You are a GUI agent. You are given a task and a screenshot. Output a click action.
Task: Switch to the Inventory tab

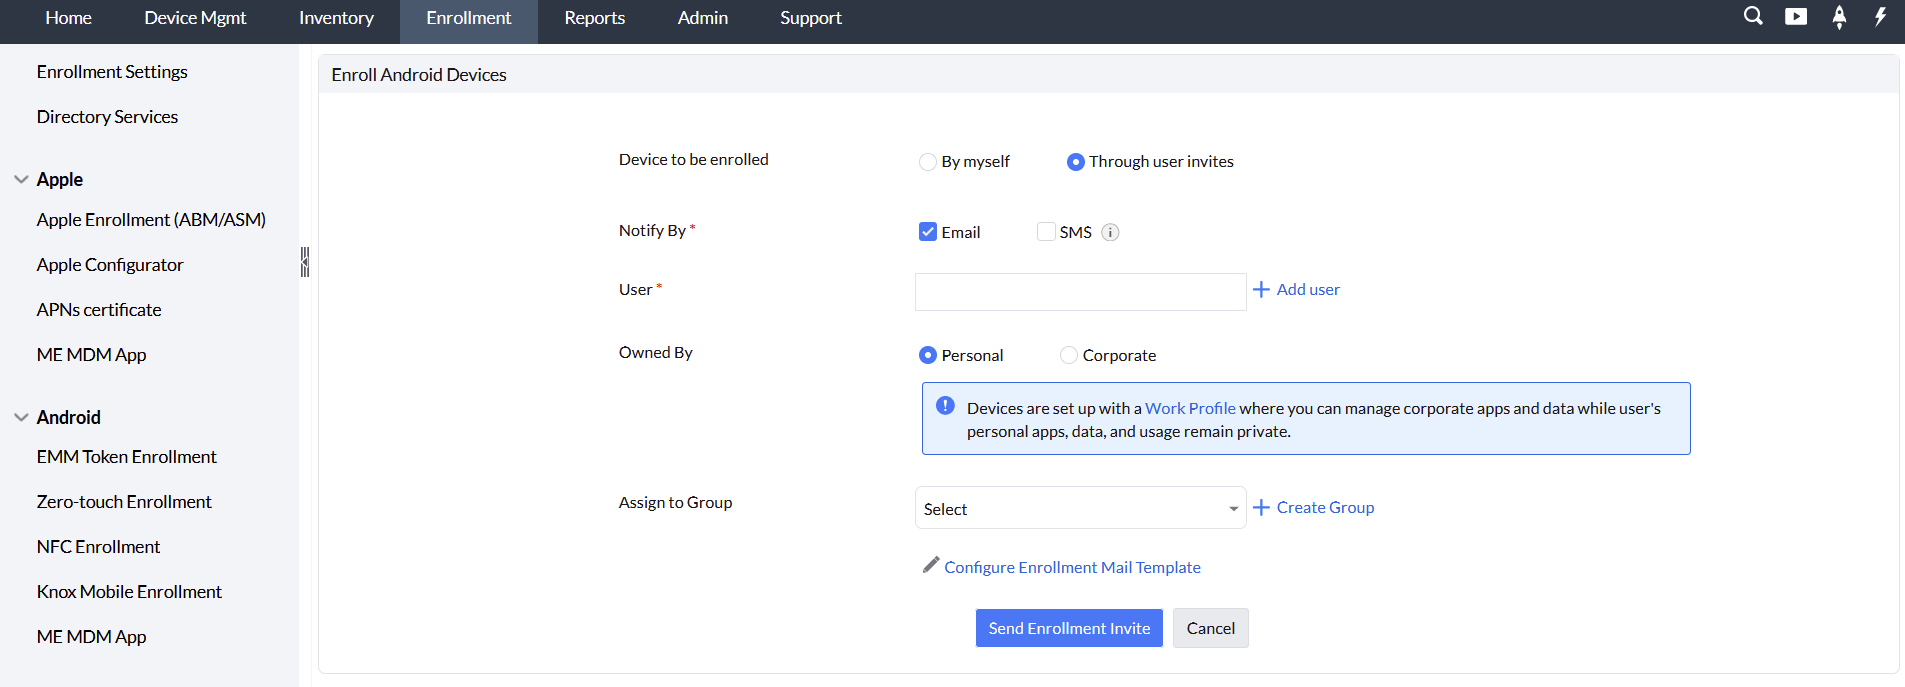tap(336, 18)
